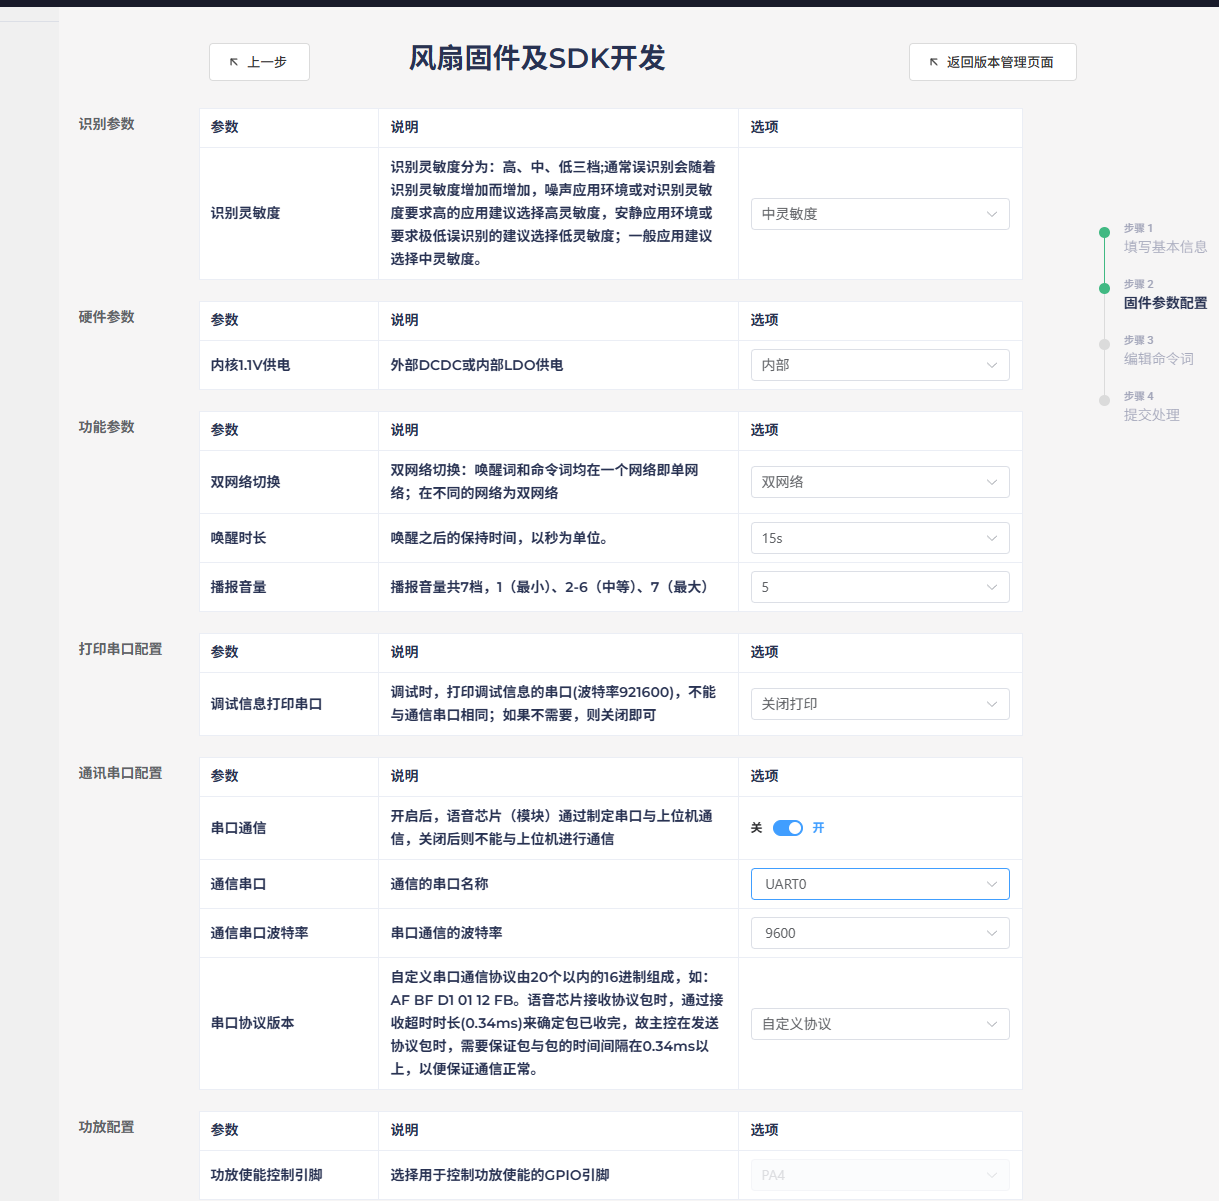
Task: Click the 返回版本管理页面 arrow icon
Action: pos(934,62)
